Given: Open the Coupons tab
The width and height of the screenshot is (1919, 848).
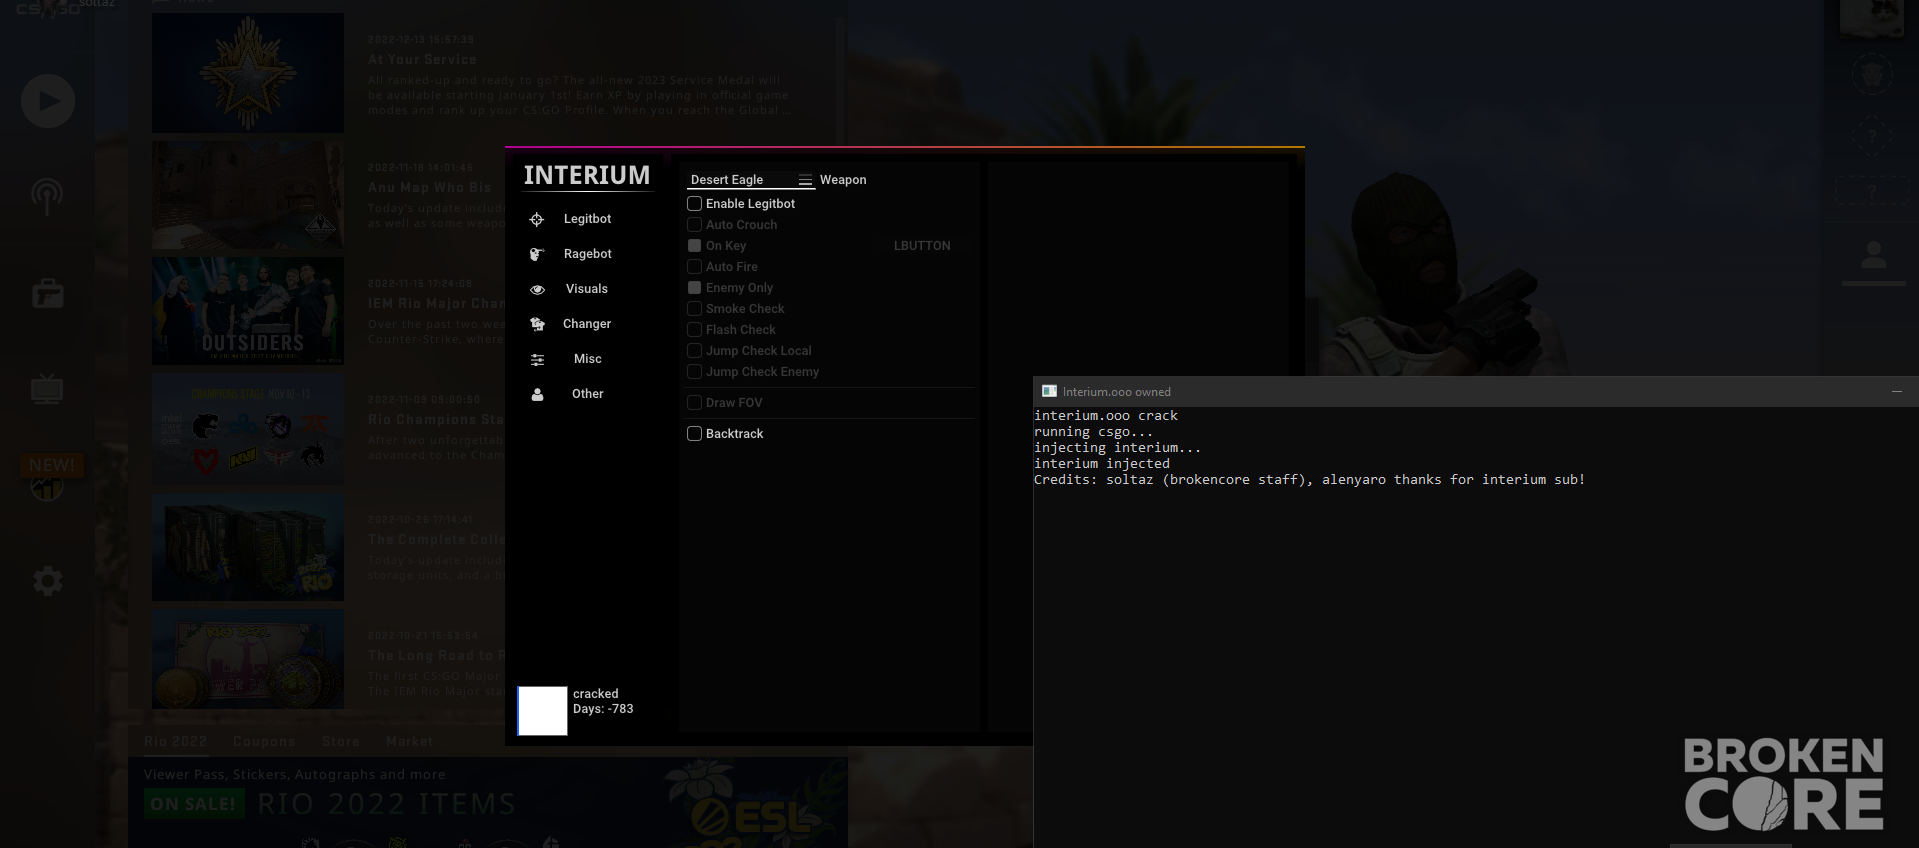Looking at the screenshot, I should (264, 741).
